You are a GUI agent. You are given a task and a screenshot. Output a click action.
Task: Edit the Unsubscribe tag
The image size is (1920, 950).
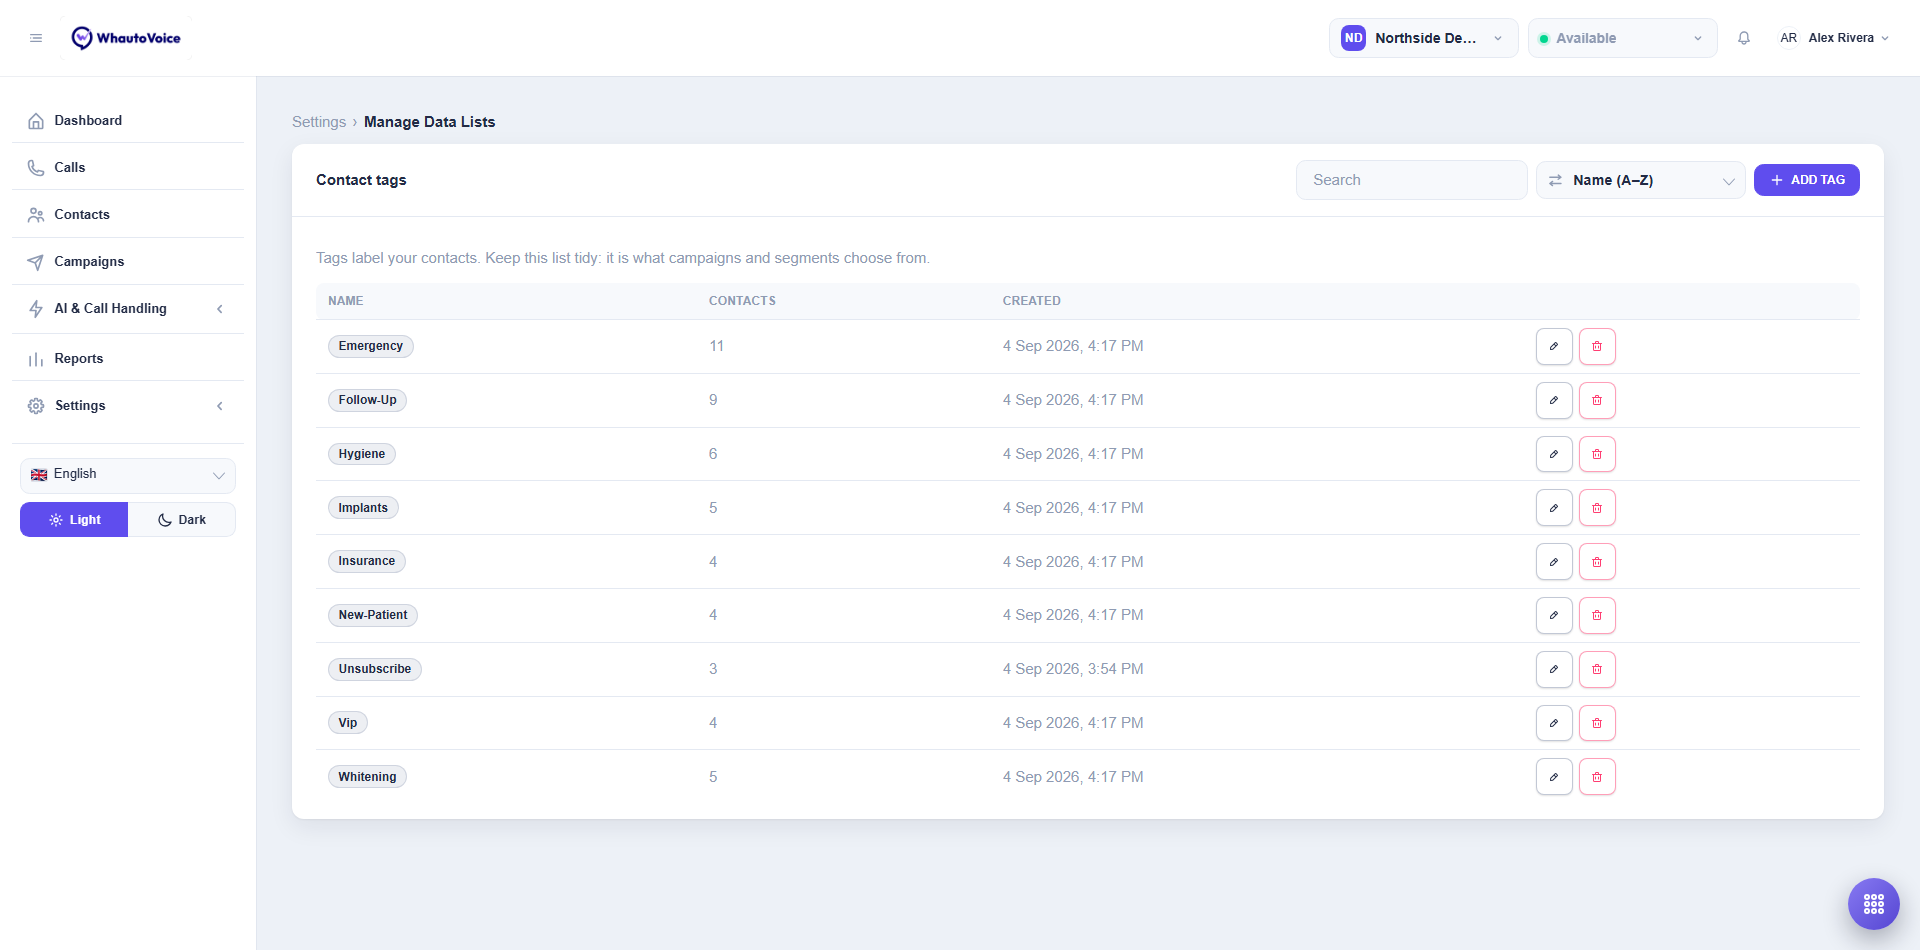pyautogui.click(x=1554, y=669)
